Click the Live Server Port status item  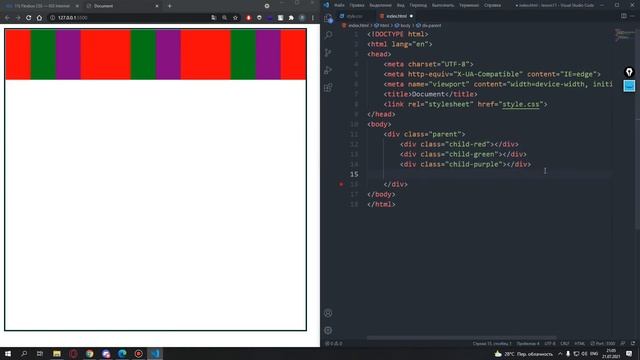(602, 344)
